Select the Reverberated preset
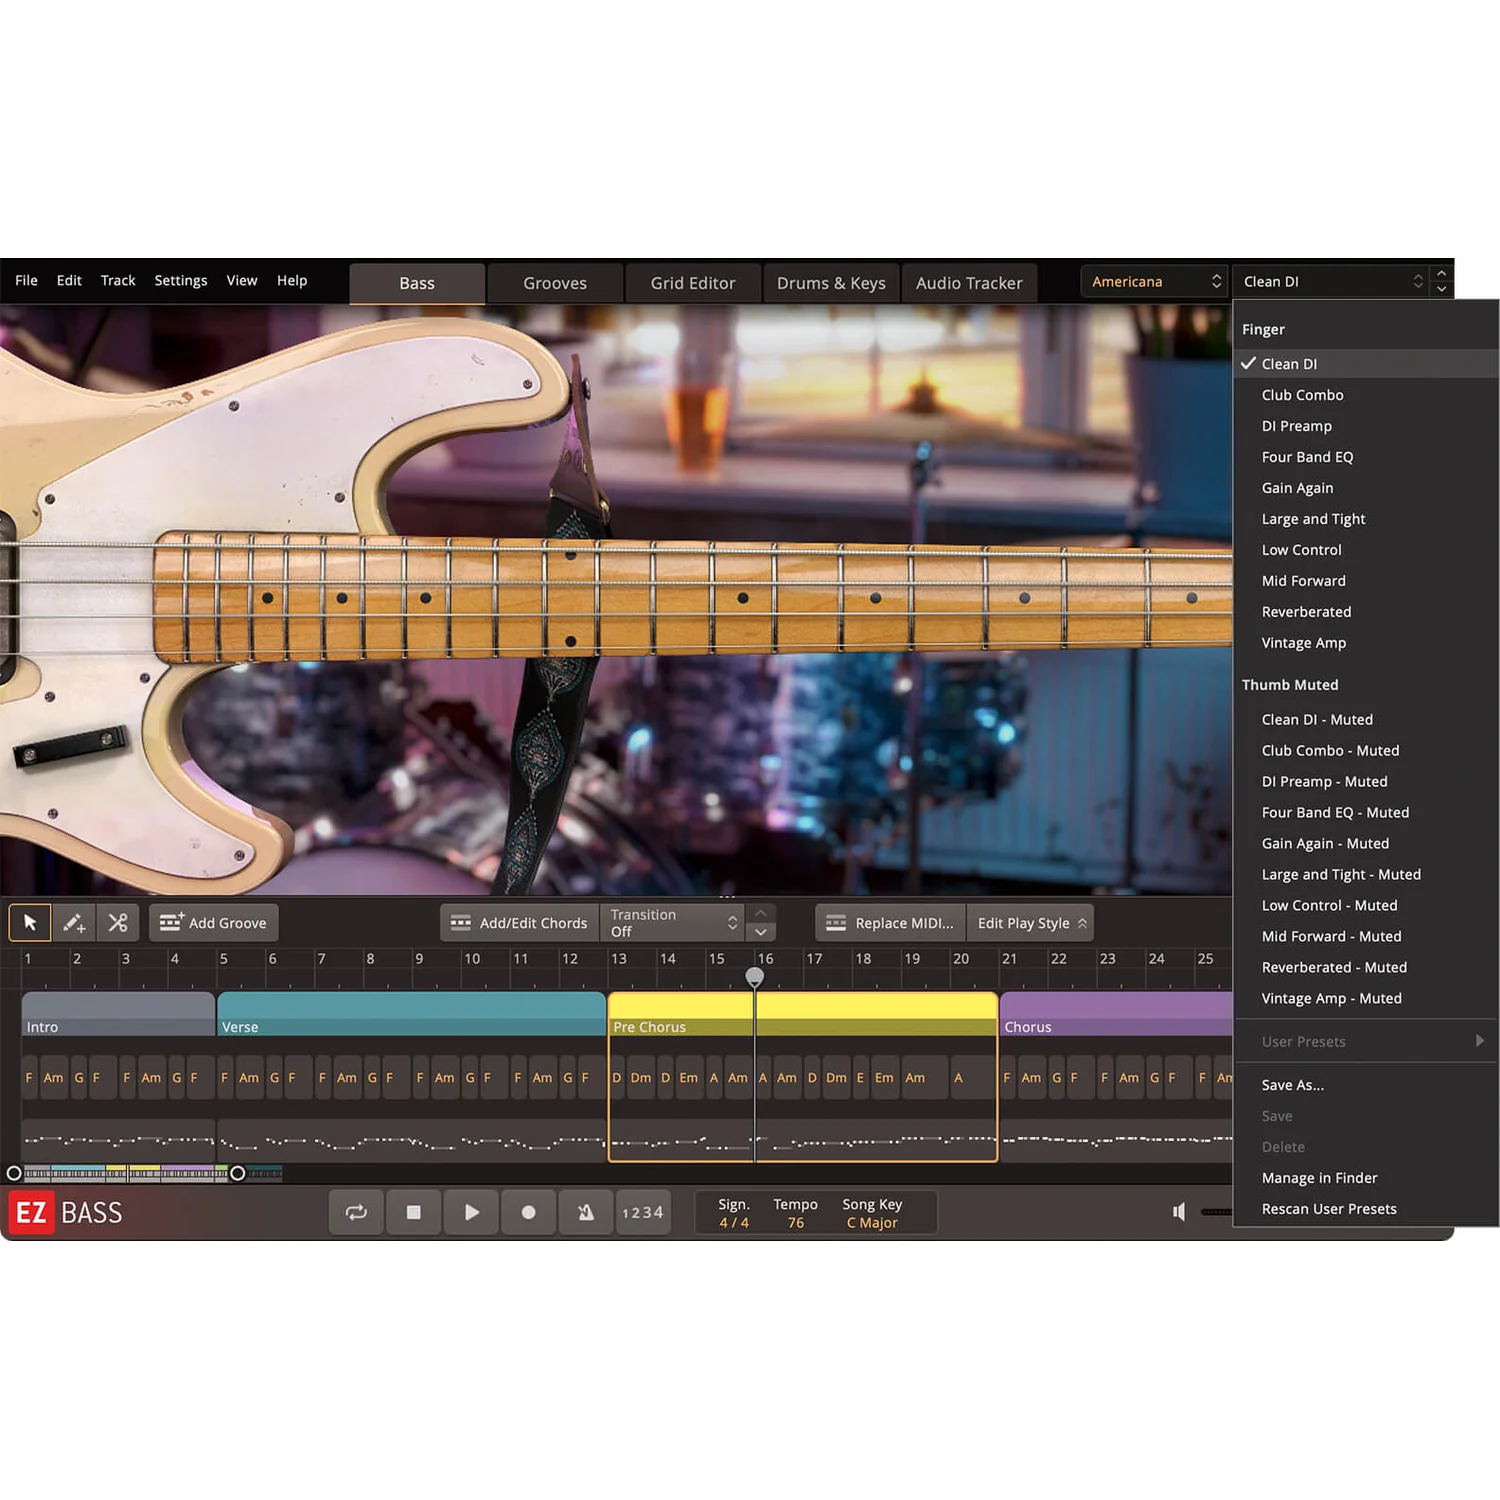The height and width of the screenshot is (1500, 1500). click(x=1366, y=612)
